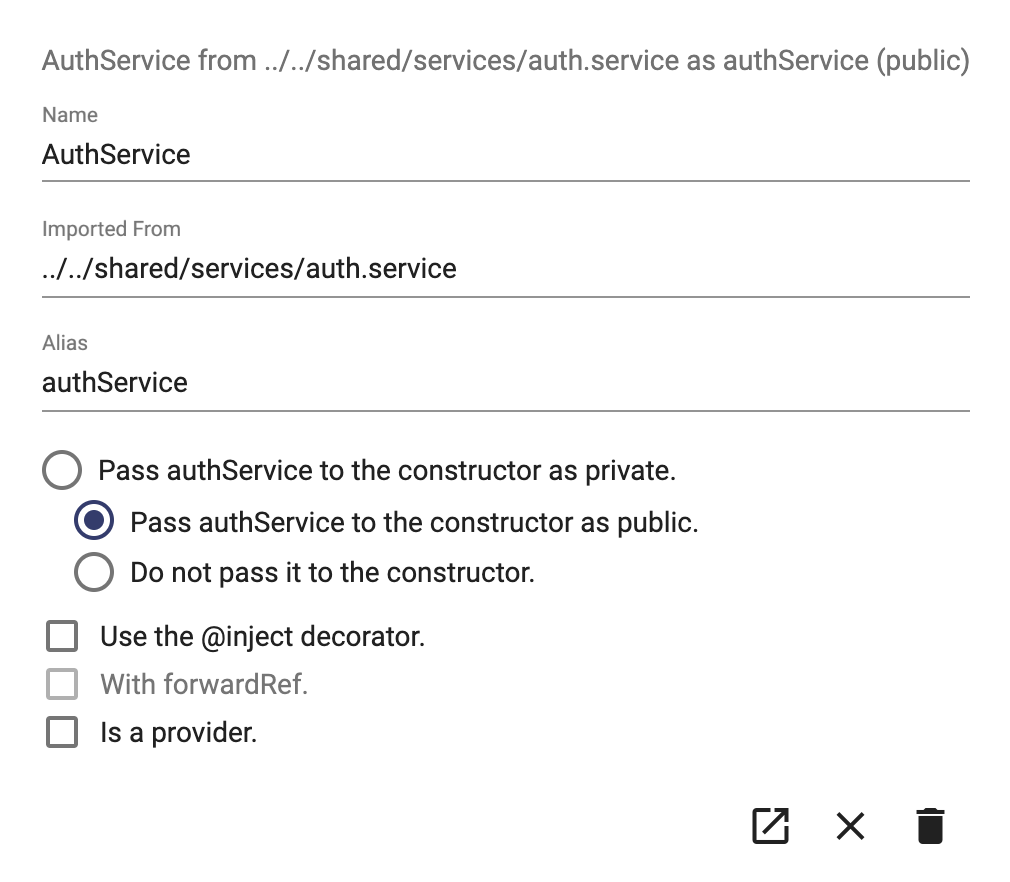
Task: Open AuthService in external view icon
Action: (770, 825)
